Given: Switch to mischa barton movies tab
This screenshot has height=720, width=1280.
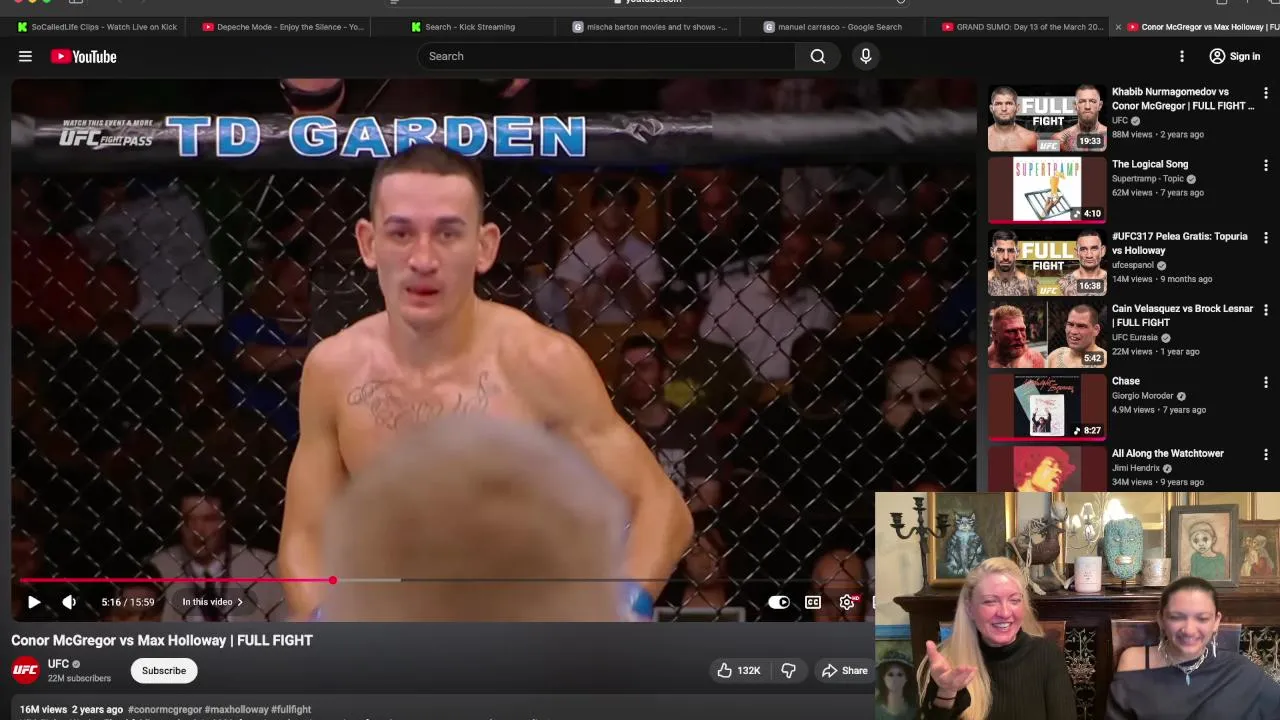Looking at the screenshot, I should point(650,27).
